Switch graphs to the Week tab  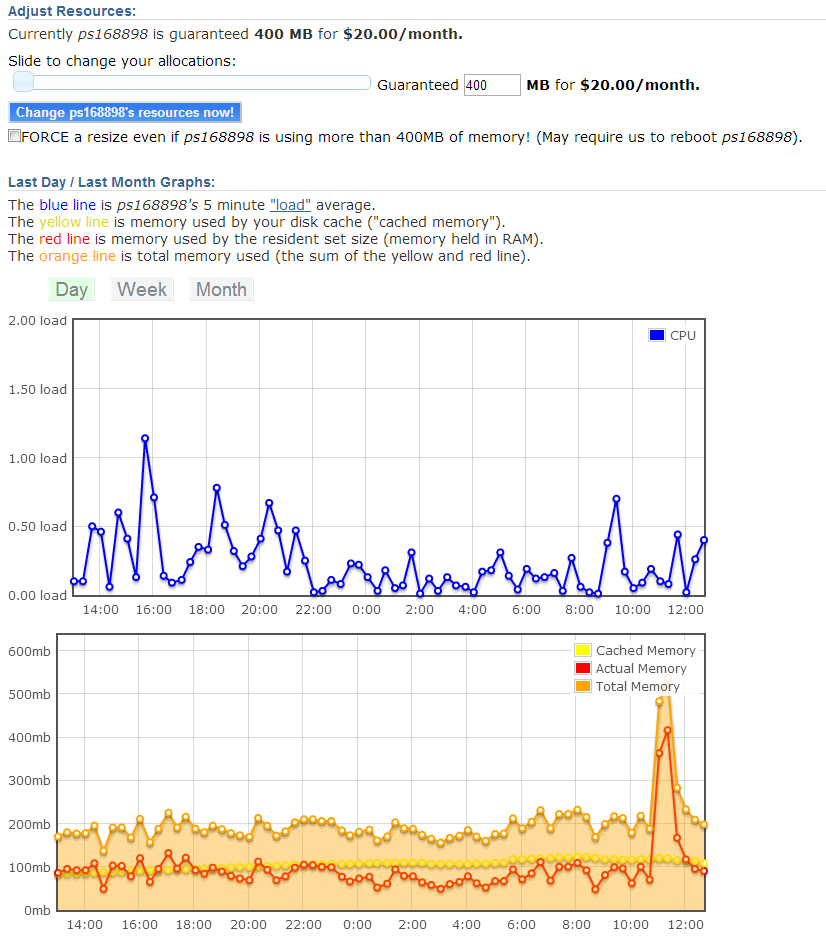[x=142, y=289]
